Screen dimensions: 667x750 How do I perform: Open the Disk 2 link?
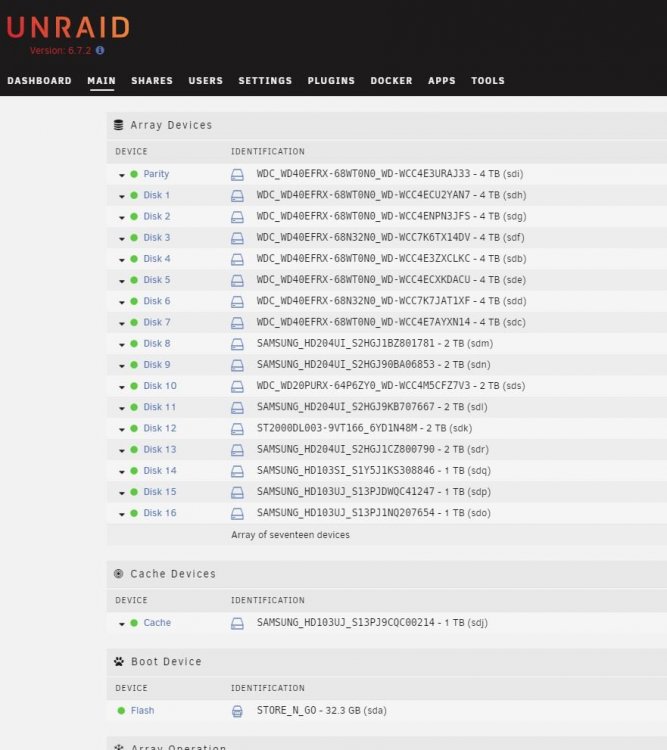point(156,216)
